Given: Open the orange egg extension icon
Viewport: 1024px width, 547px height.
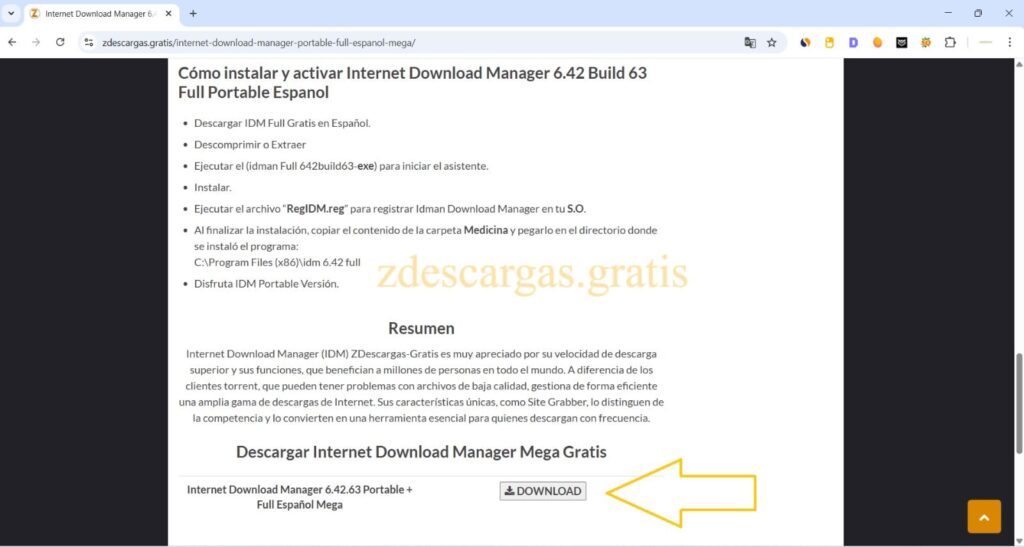Looking at the screenshot, I should (x=877, y=42).
